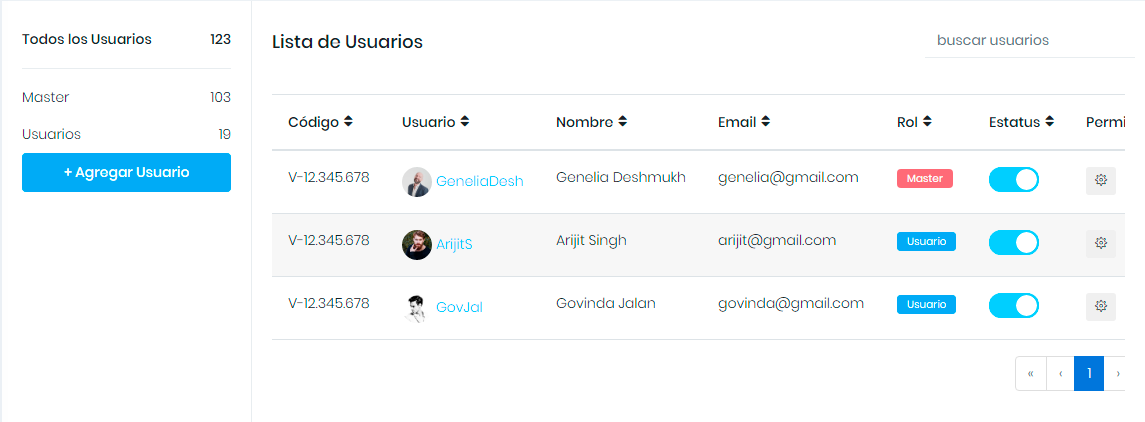Go to previous page chevron

pyautogui.click(x=1060, y=374)
